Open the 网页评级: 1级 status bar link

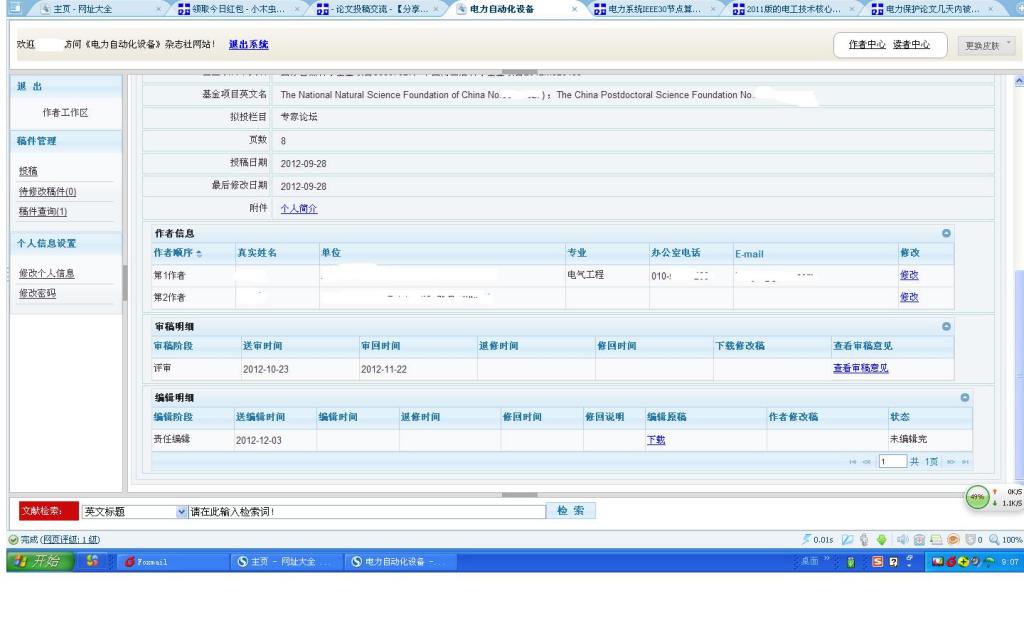(x=71, y=539)
